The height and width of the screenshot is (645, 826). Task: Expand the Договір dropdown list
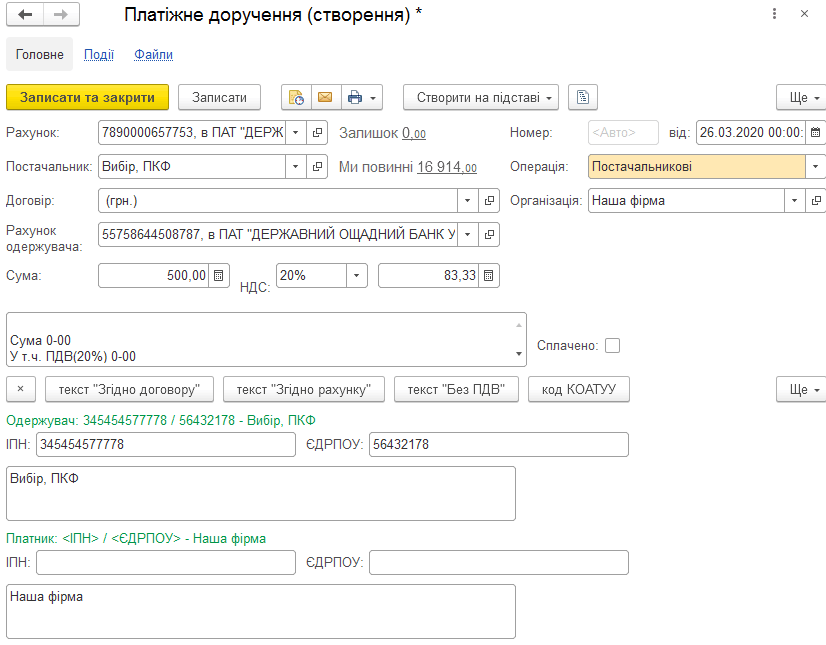pos(467,201)
